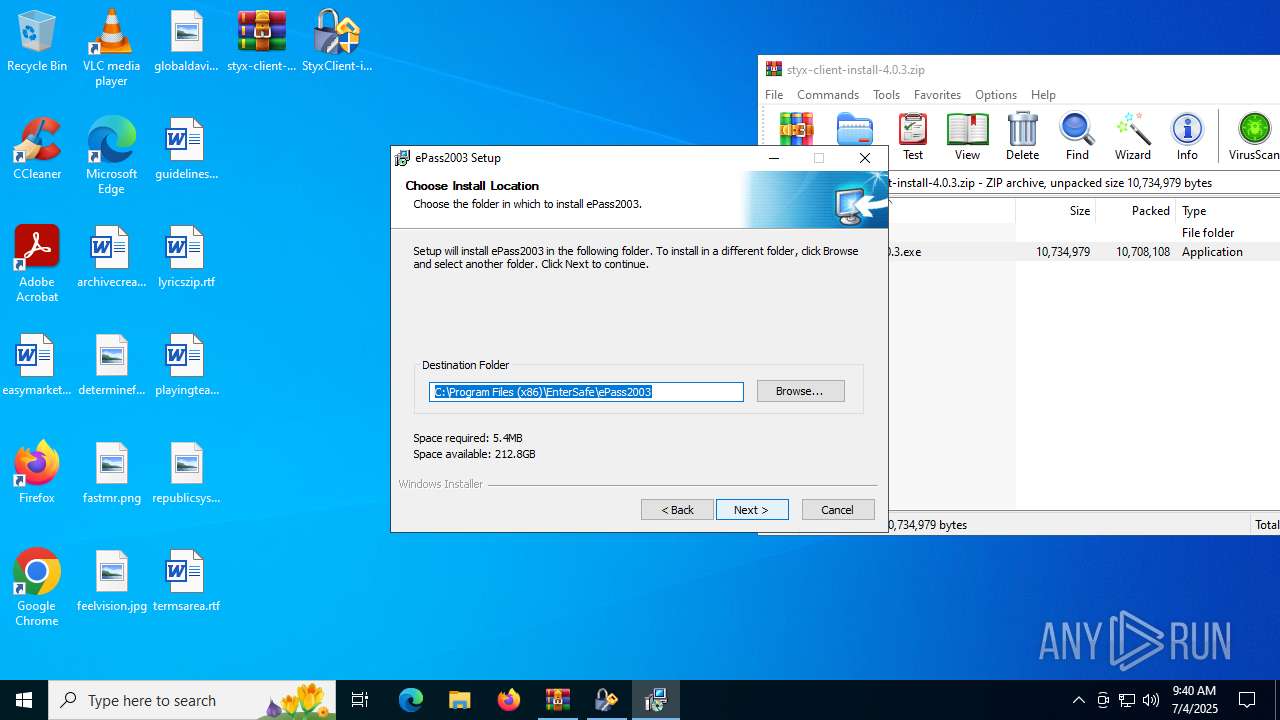Click the Destination Folder path field
This screenshot has height=720, width=1280.
(x=586, y=392)
